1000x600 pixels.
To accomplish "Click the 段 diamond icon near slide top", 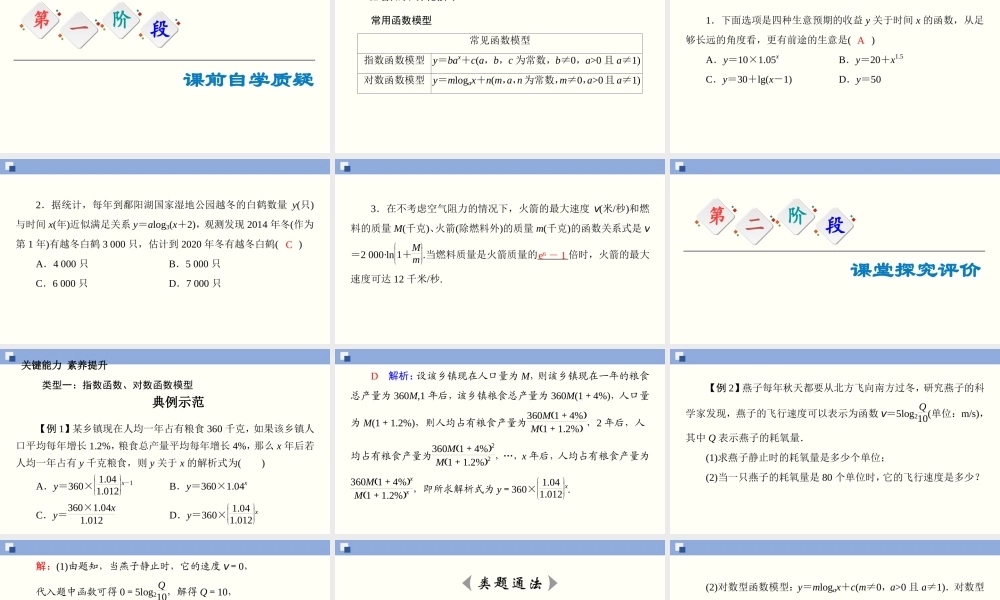I will [160, 28].
